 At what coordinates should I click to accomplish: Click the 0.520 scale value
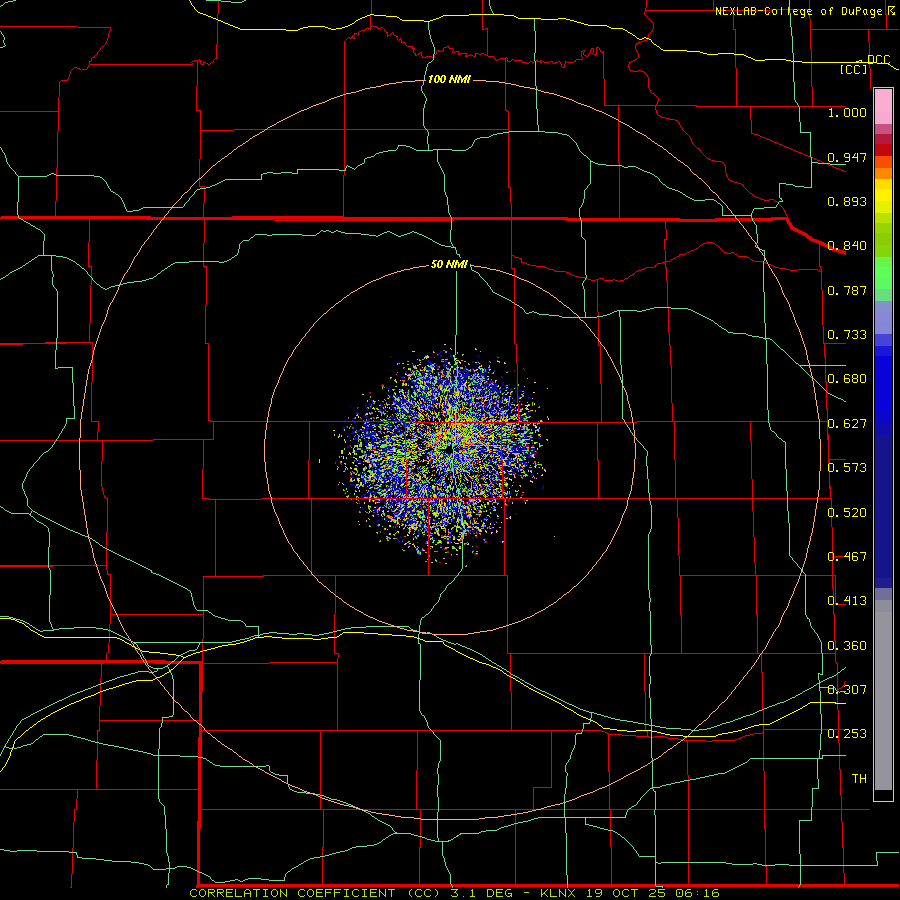(847, 513)
